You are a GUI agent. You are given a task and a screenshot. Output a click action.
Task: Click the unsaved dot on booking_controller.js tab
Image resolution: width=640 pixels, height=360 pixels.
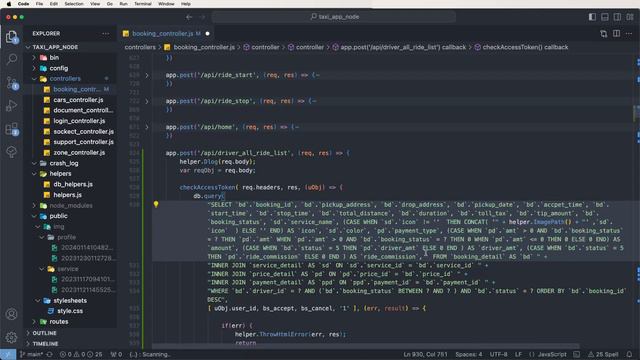tap(207, 33)
